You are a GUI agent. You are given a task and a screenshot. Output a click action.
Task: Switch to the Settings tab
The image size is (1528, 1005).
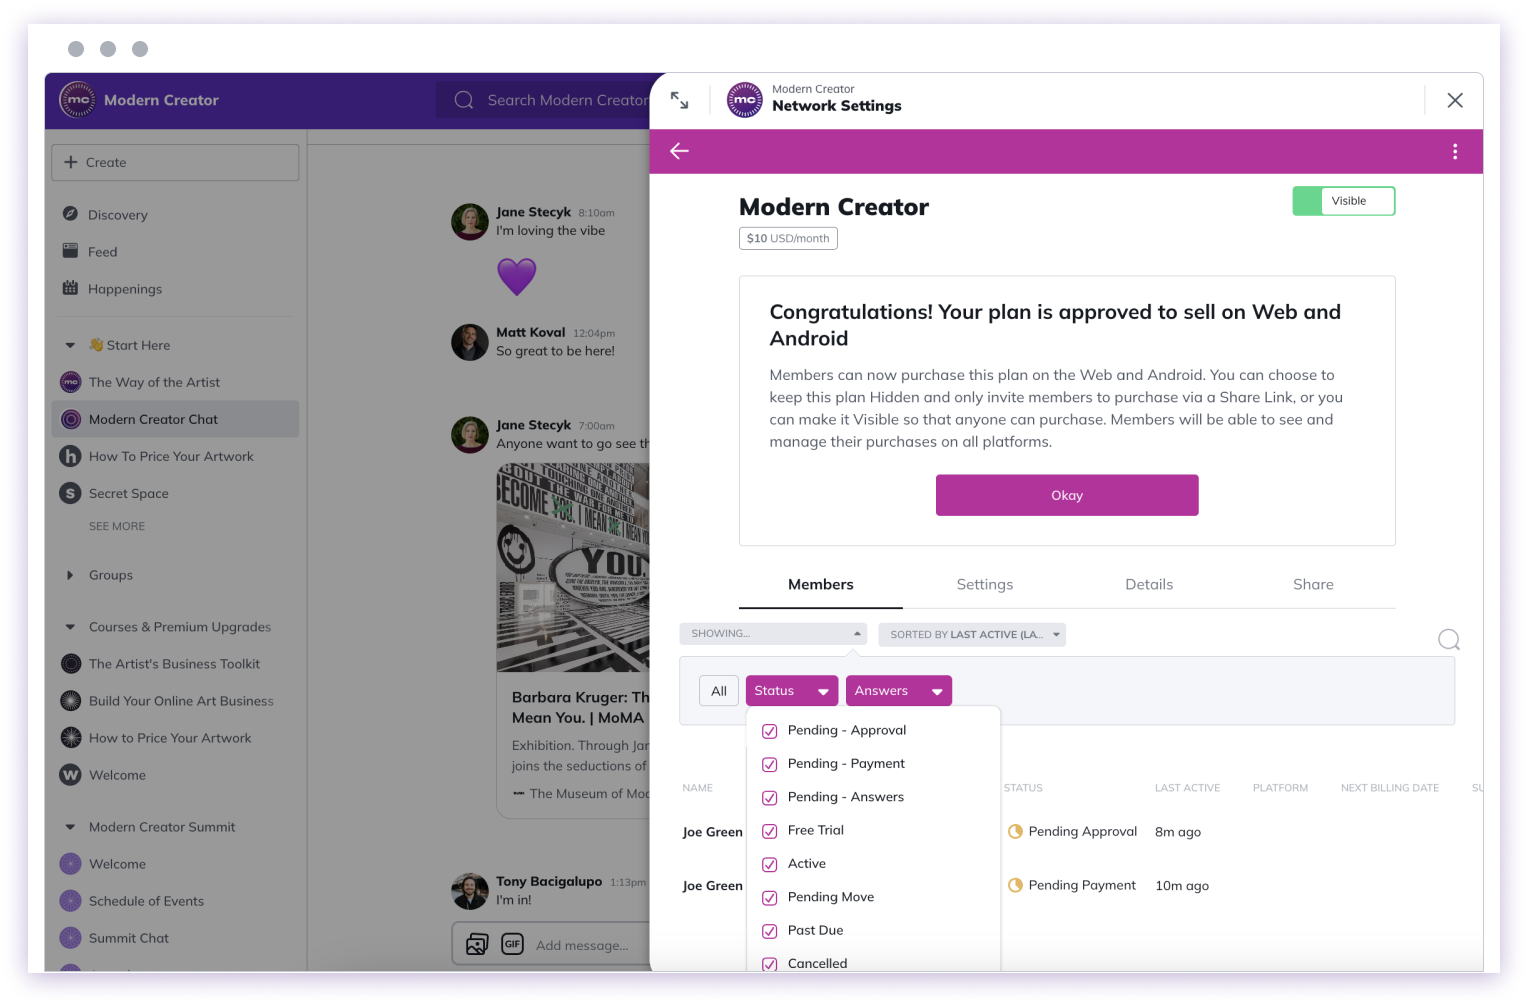[x=985, y=585]
